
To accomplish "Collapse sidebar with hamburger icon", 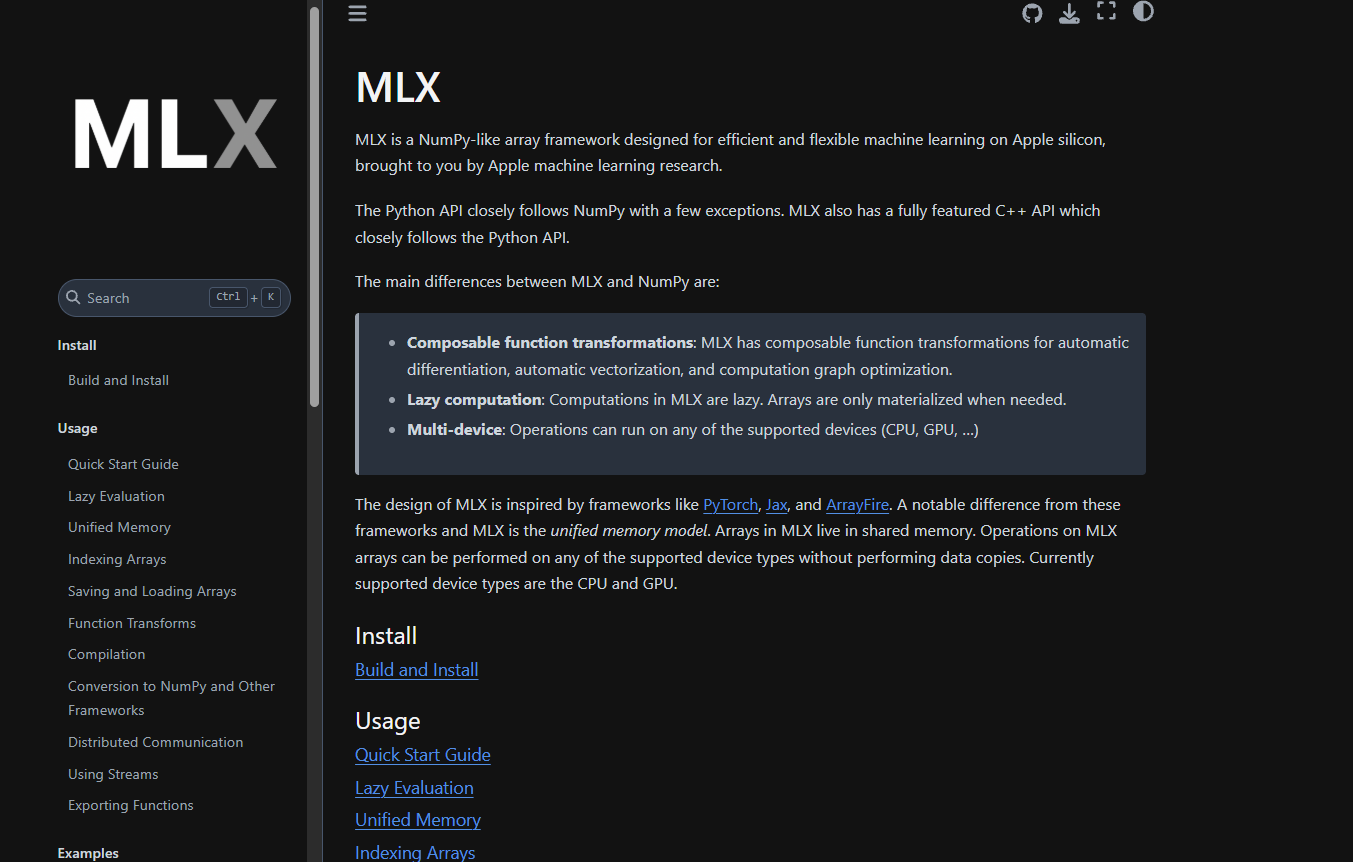I will click(357, 13).
